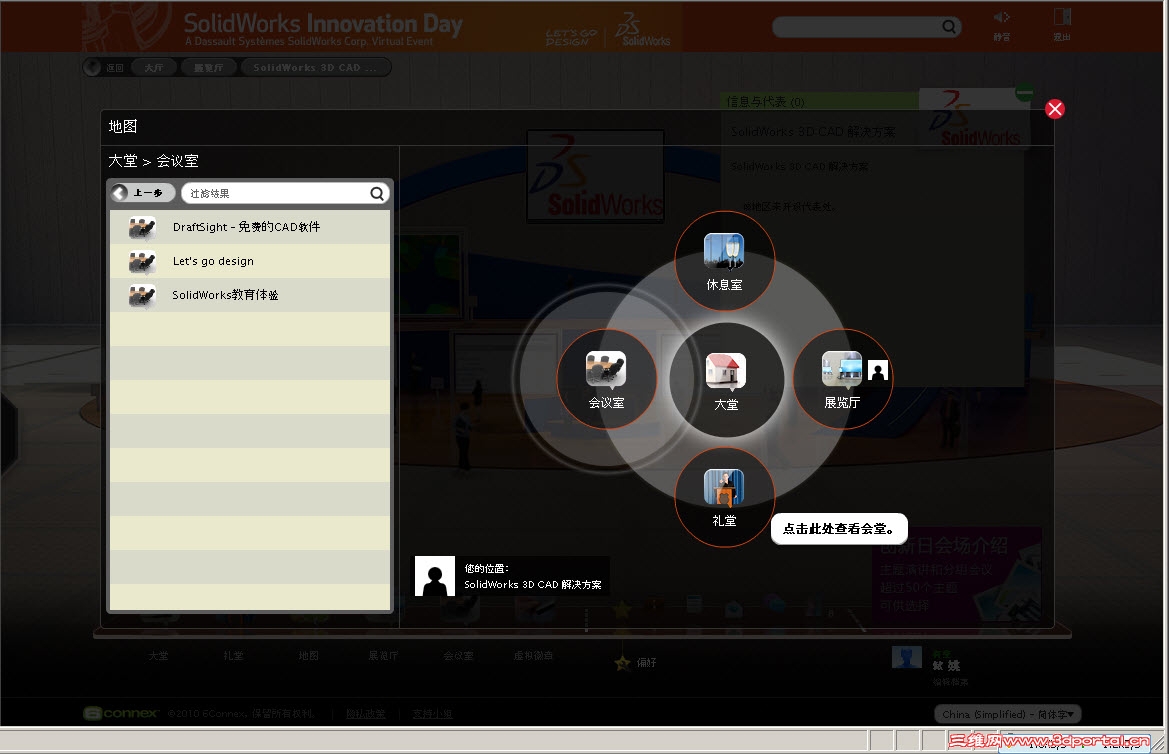The width and height of the screenshot is (1169, 754).
Task: Select the Let's go design row
Action: (250, 261)
